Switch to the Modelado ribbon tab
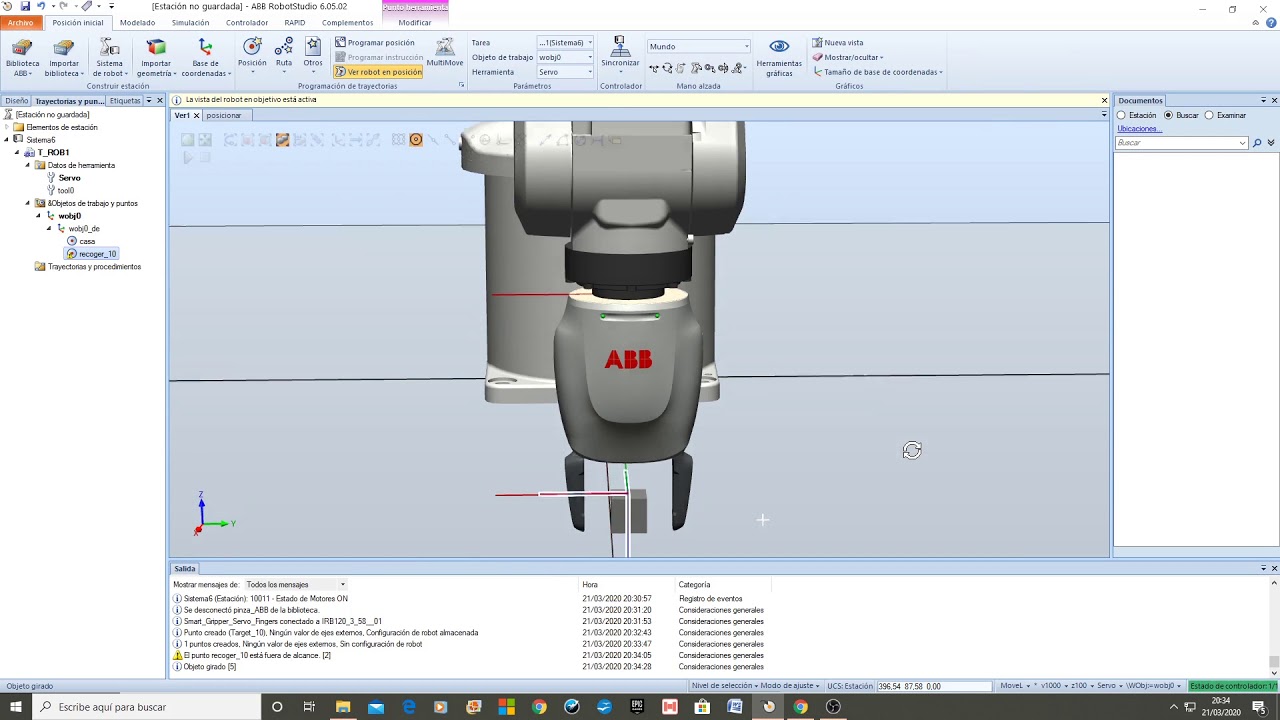The width and height of the screenshot is (1280, 720). [x=138, y=22]
